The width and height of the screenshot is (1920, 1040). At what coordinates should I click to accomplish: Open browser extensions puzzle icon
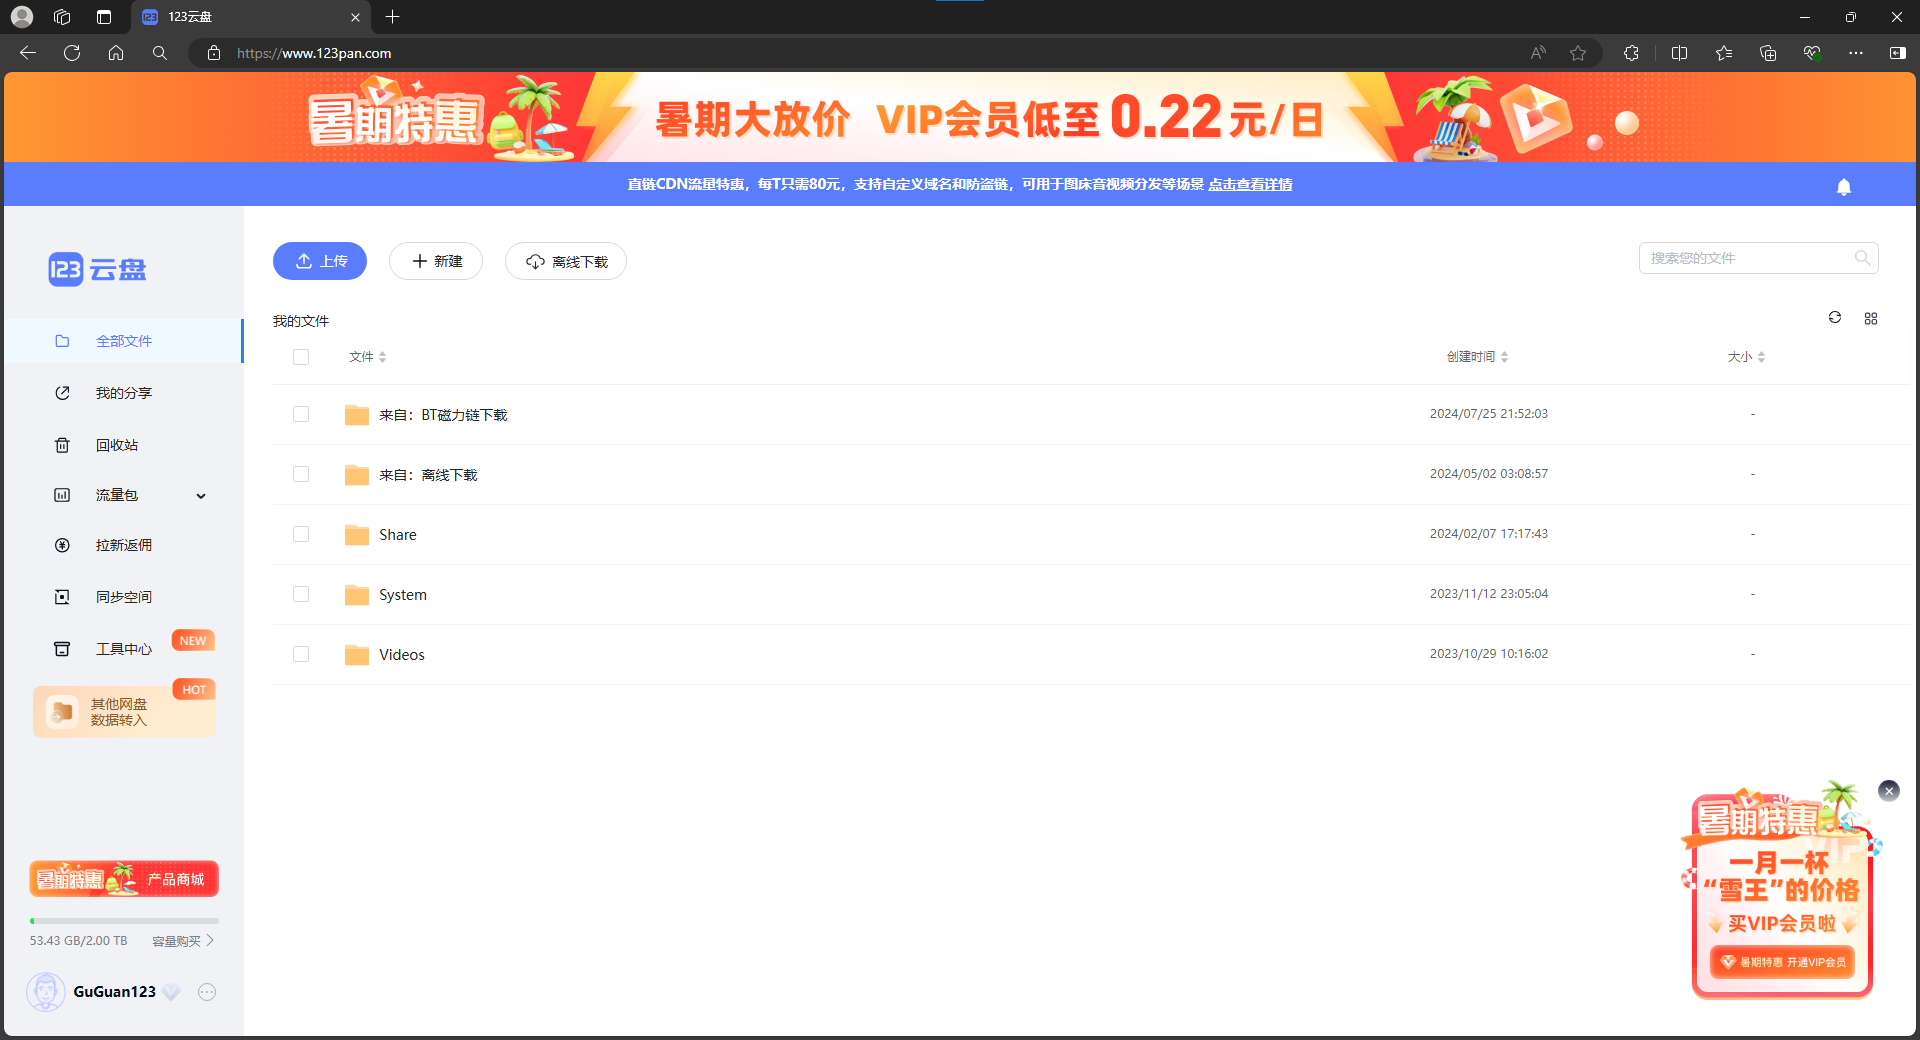pyautogui.click(x=1631, y=53)
